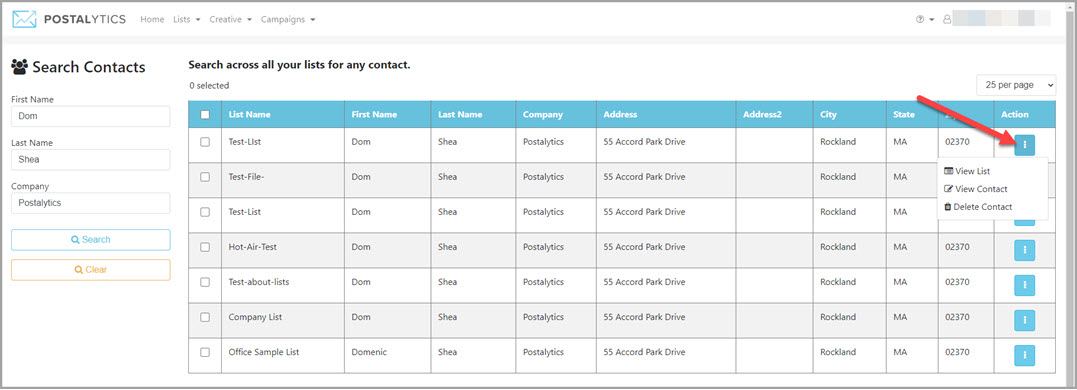Click the Company input field
Image resolution: width=1077 pixels, height=390 pixels.
tap(91, 203)
